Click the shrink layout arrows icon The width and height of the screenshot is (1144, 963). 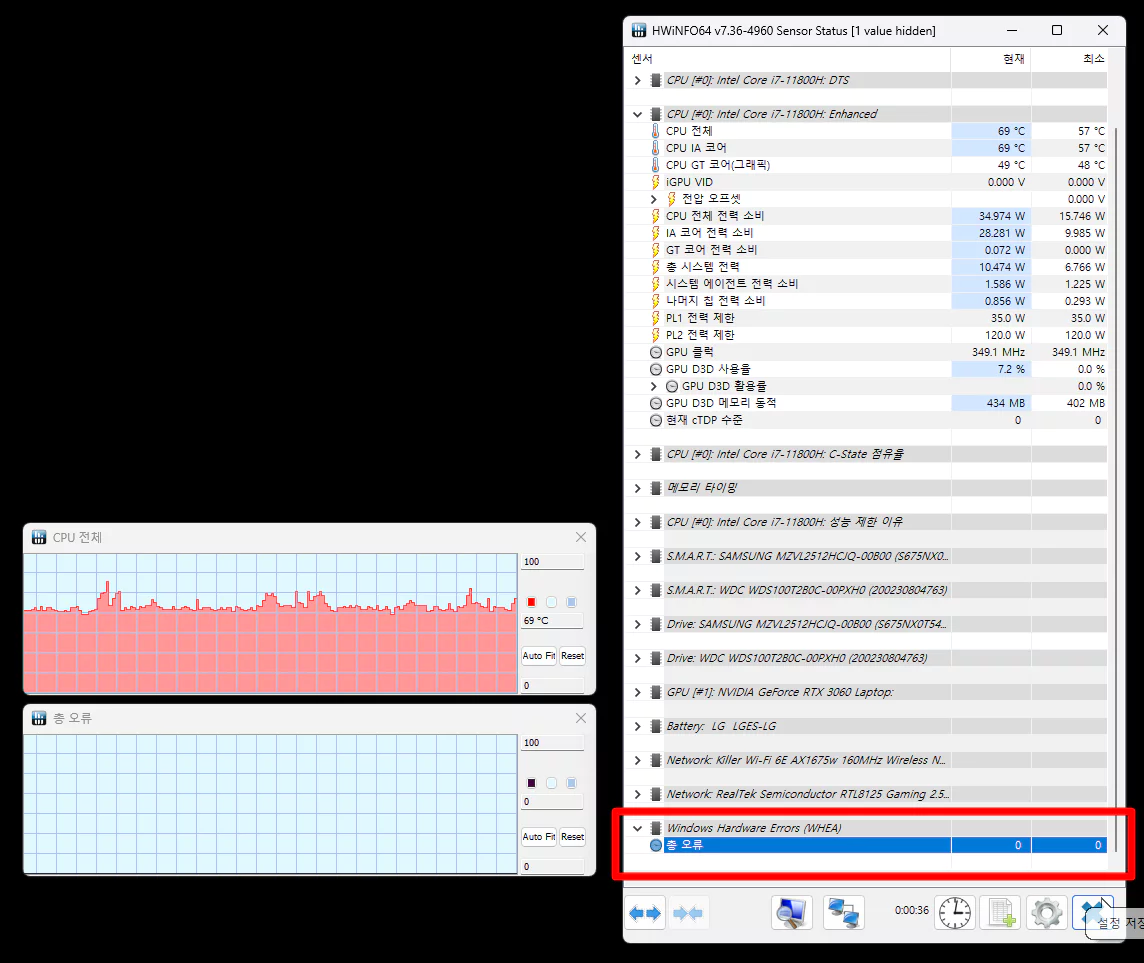tap(687, 913)
